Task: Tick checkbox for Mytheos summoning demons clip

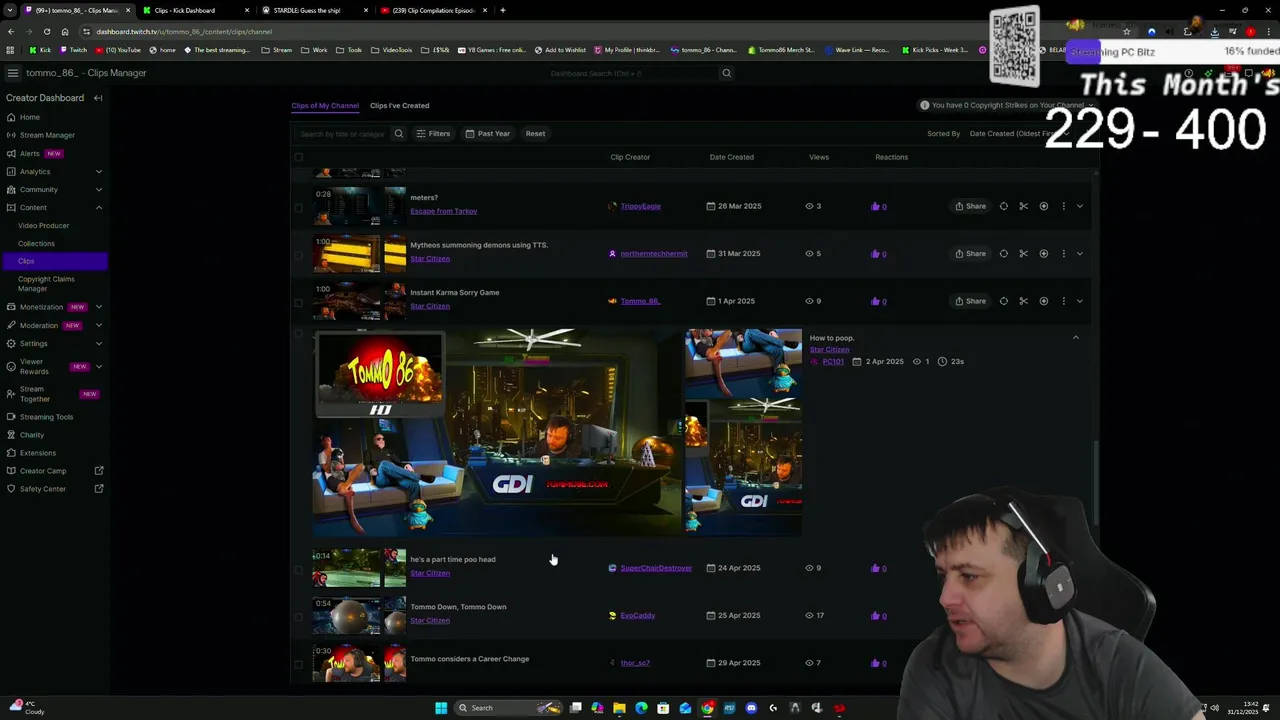Action: point(298,255)
